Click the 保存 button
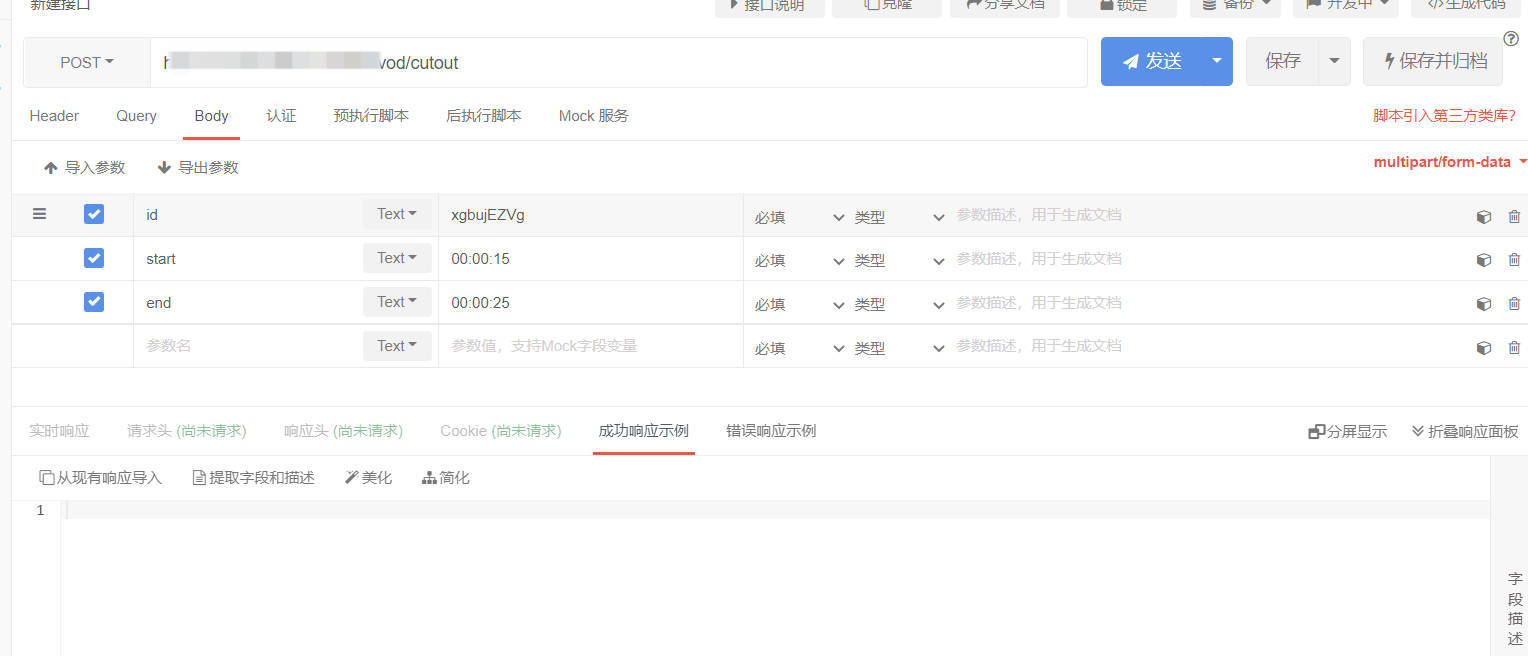 (x=1282, y=61)
